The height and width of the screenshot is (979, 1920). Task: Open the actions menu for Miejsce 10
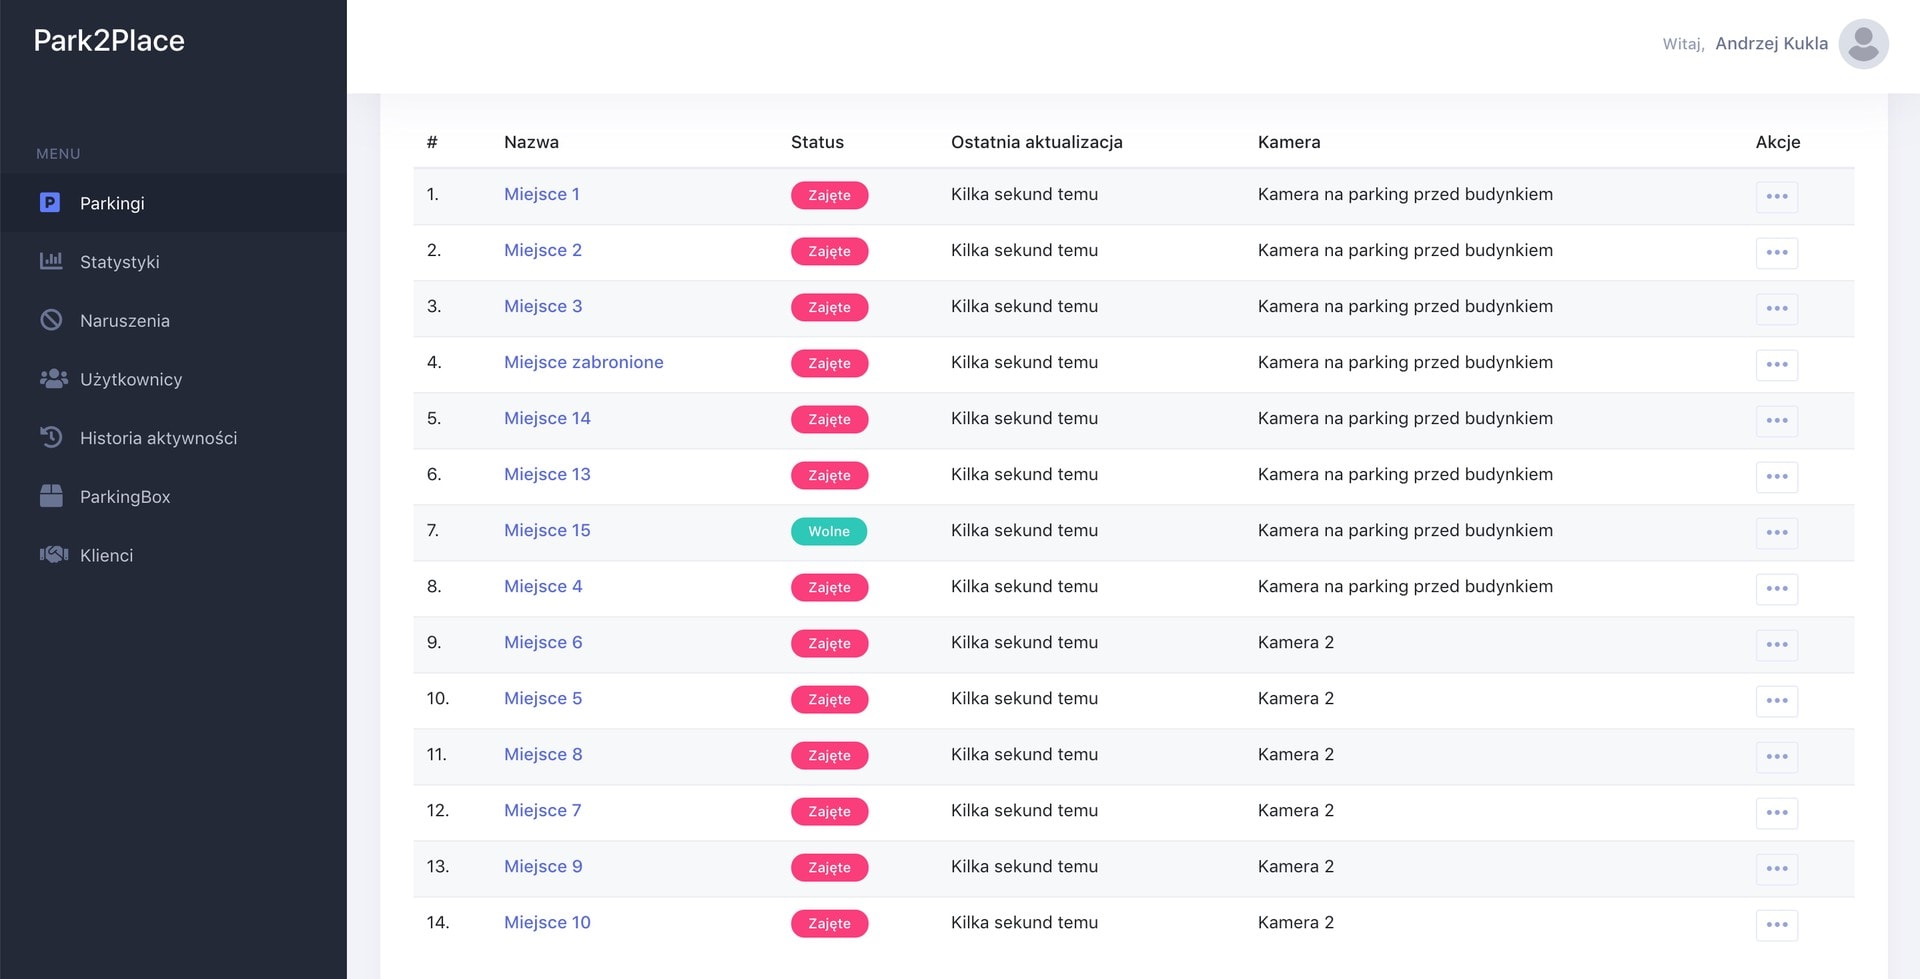tap(1777, 924)
